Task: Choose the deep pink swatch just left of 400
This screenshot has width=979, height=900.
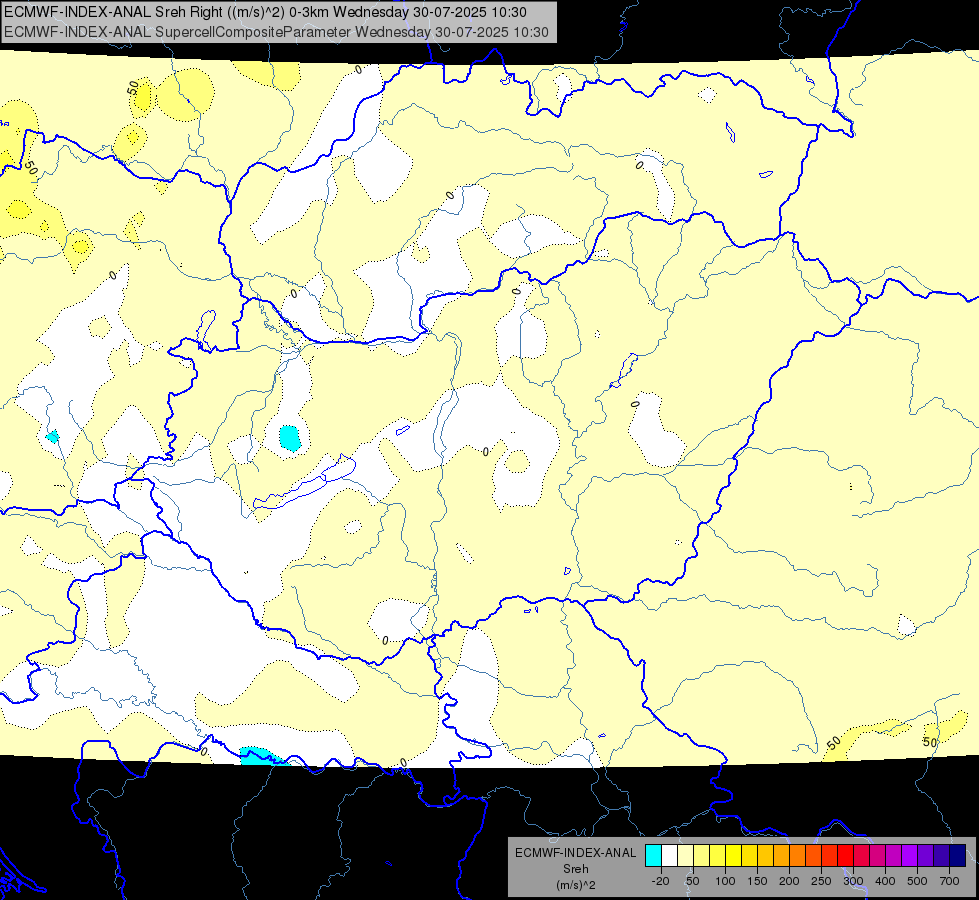Action: point(877,856)
